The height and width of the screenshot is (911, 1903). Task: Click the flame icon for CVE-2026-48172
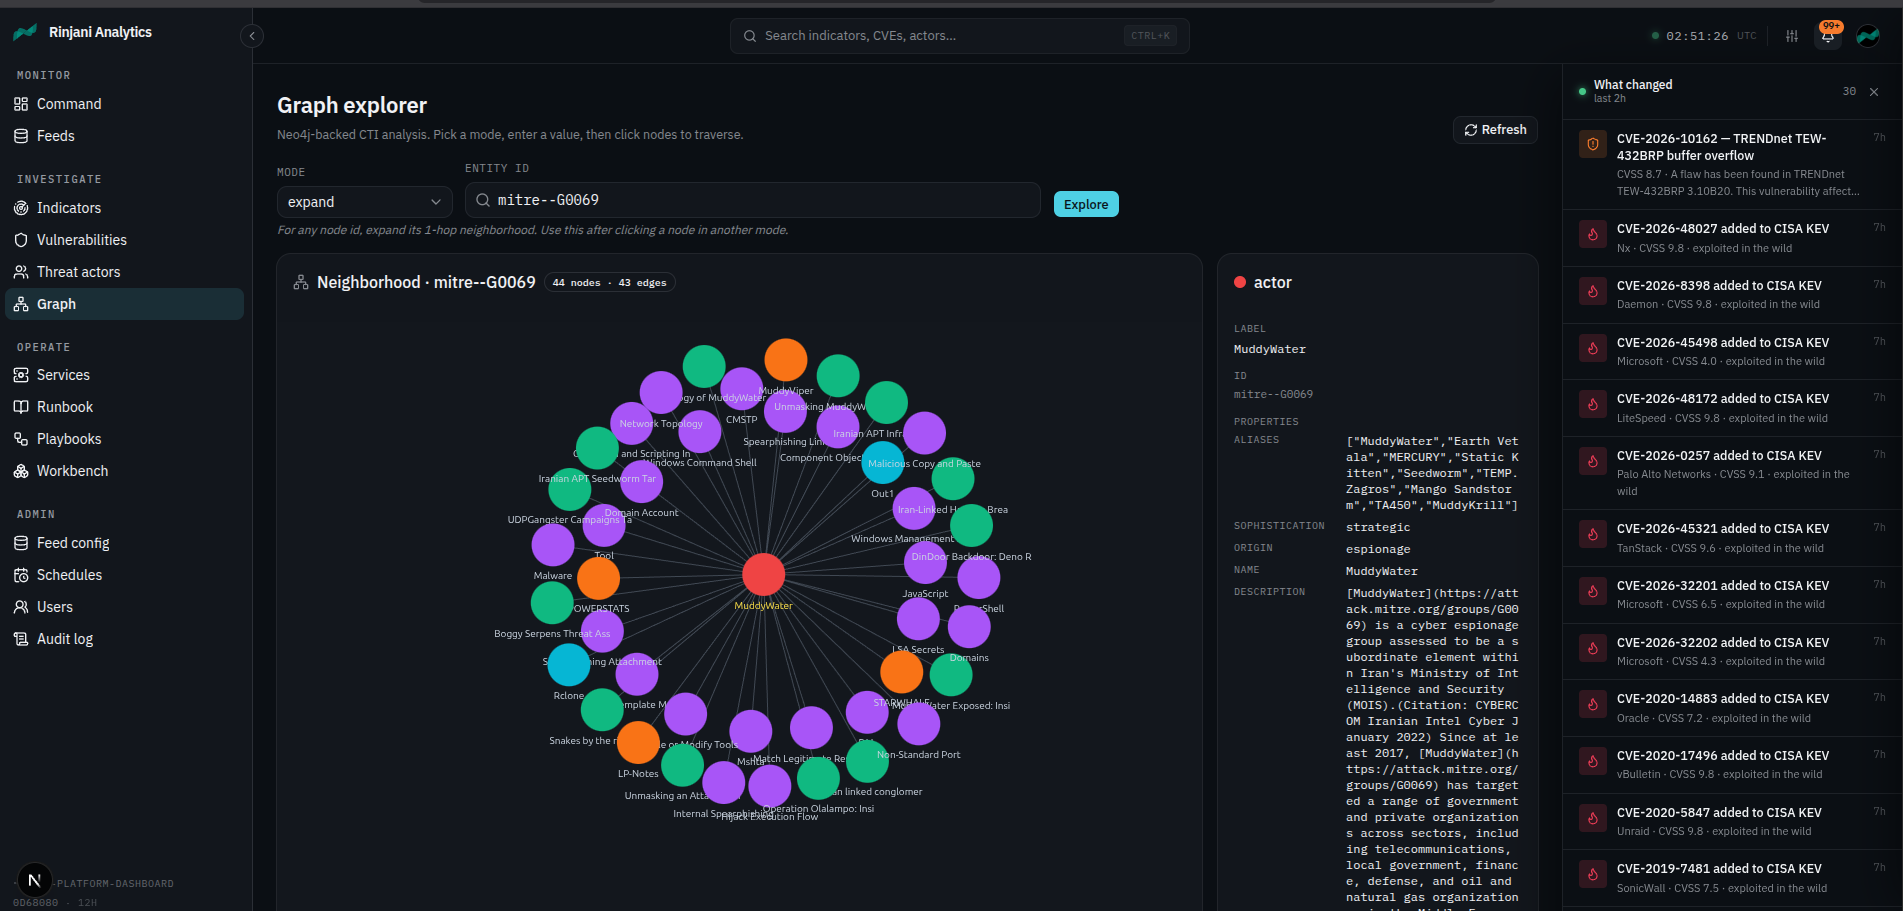1592,405
